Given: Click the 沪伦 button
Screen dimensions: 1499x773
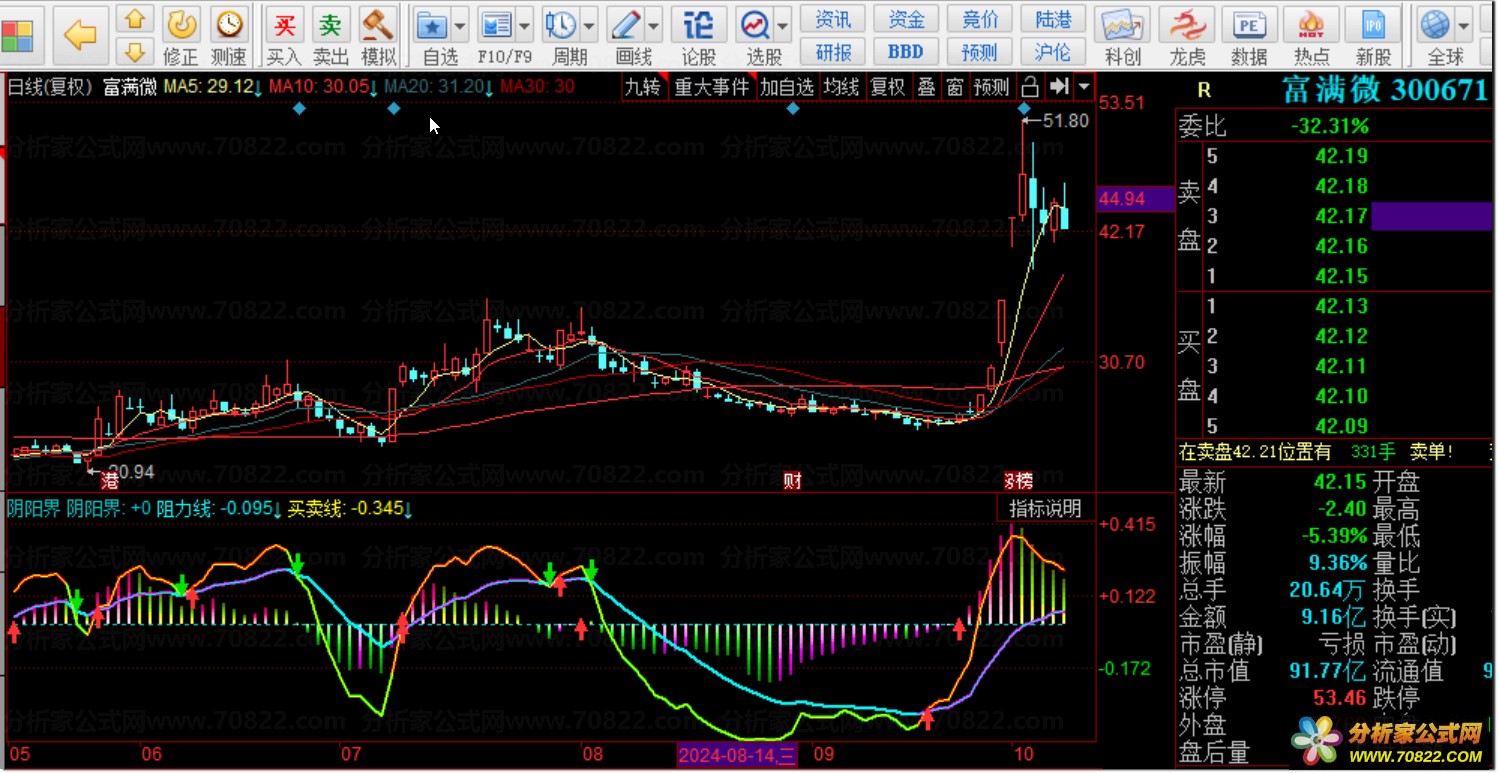Looking at the screenshot, I should coord(1052,51).
